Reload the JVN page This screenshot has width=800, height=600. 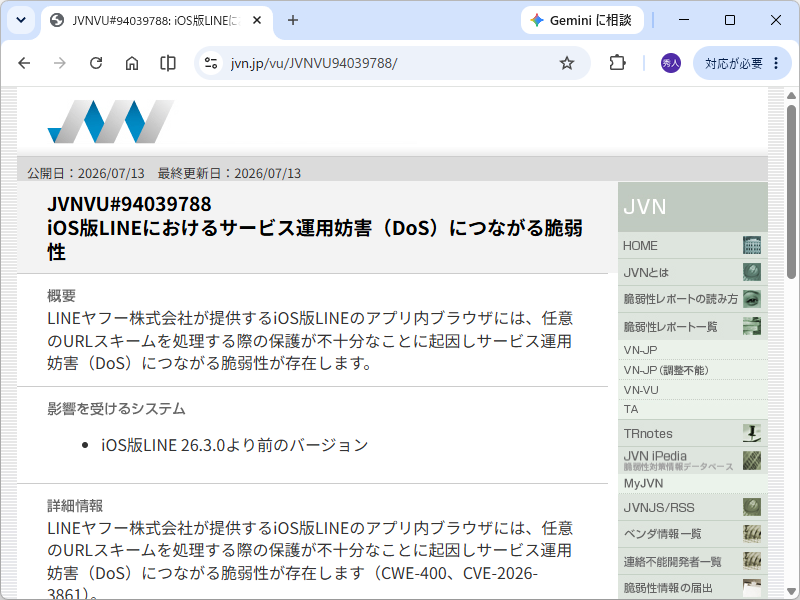coord(96,63)
